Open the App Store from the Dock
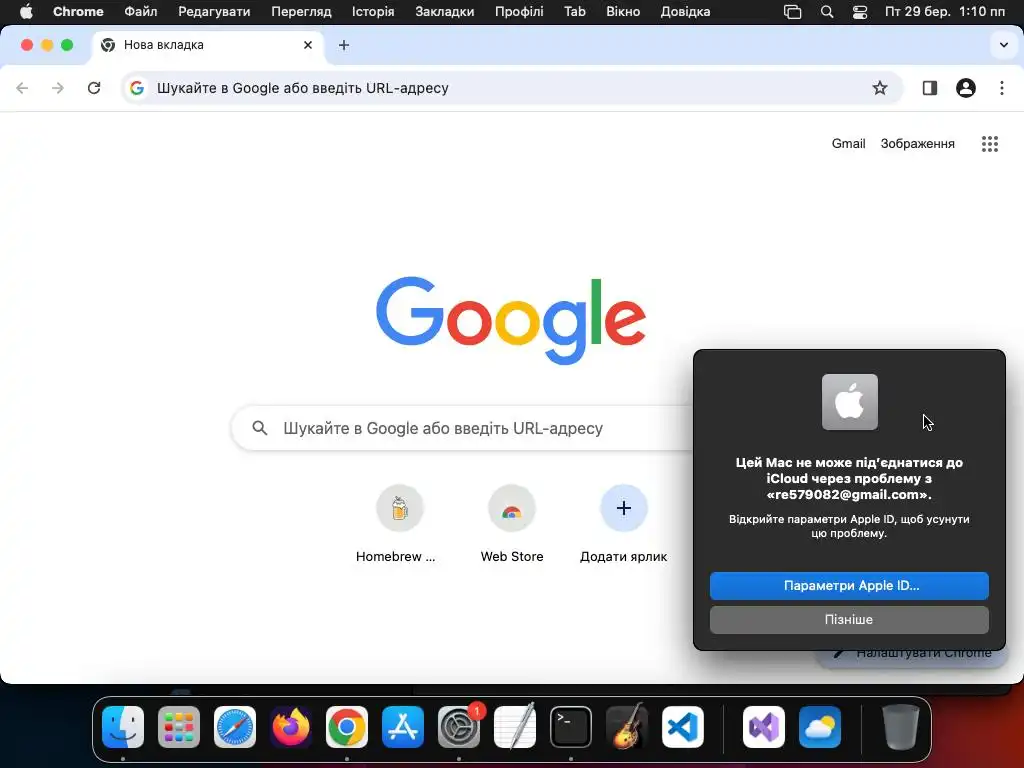The image size is (1024, 768). coord(403,727)
